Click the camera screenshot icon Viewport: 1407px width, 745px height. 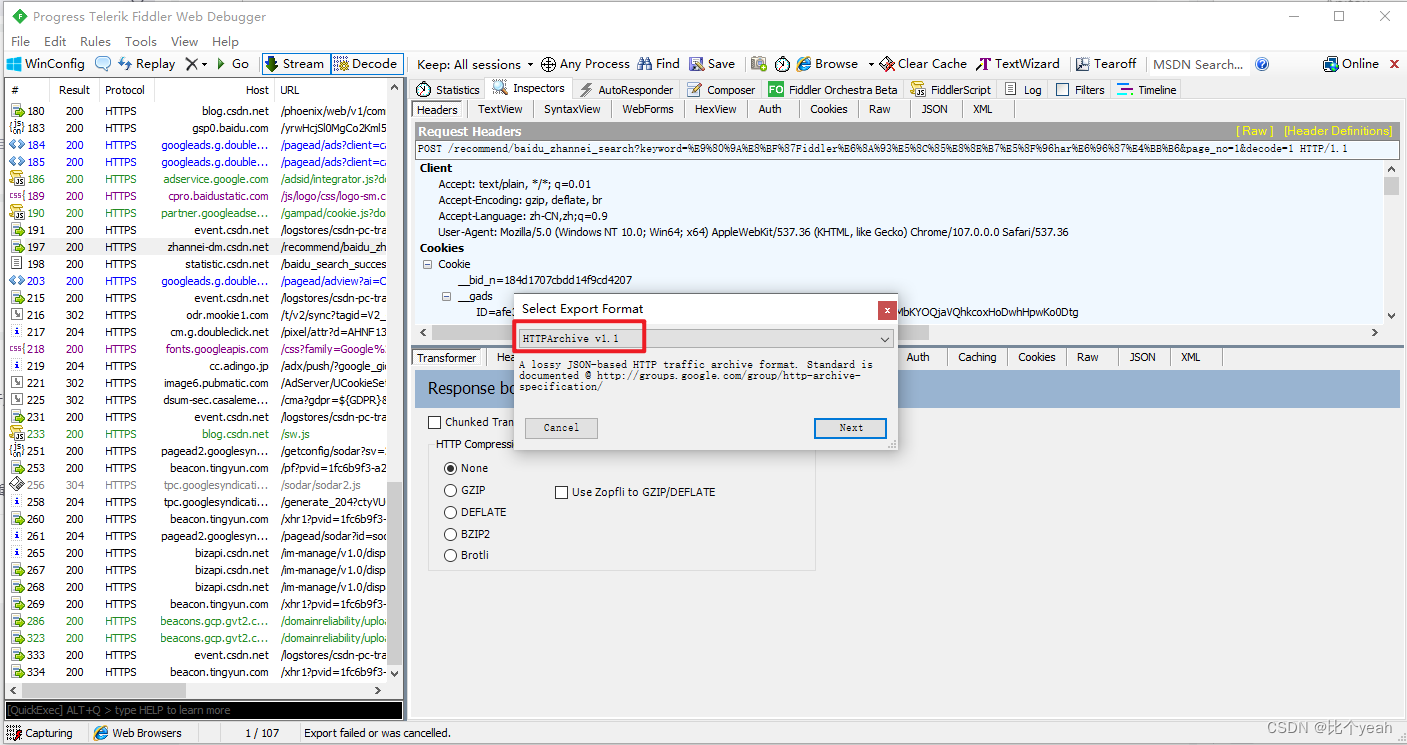pyautogui.click(x=759, y=64)
